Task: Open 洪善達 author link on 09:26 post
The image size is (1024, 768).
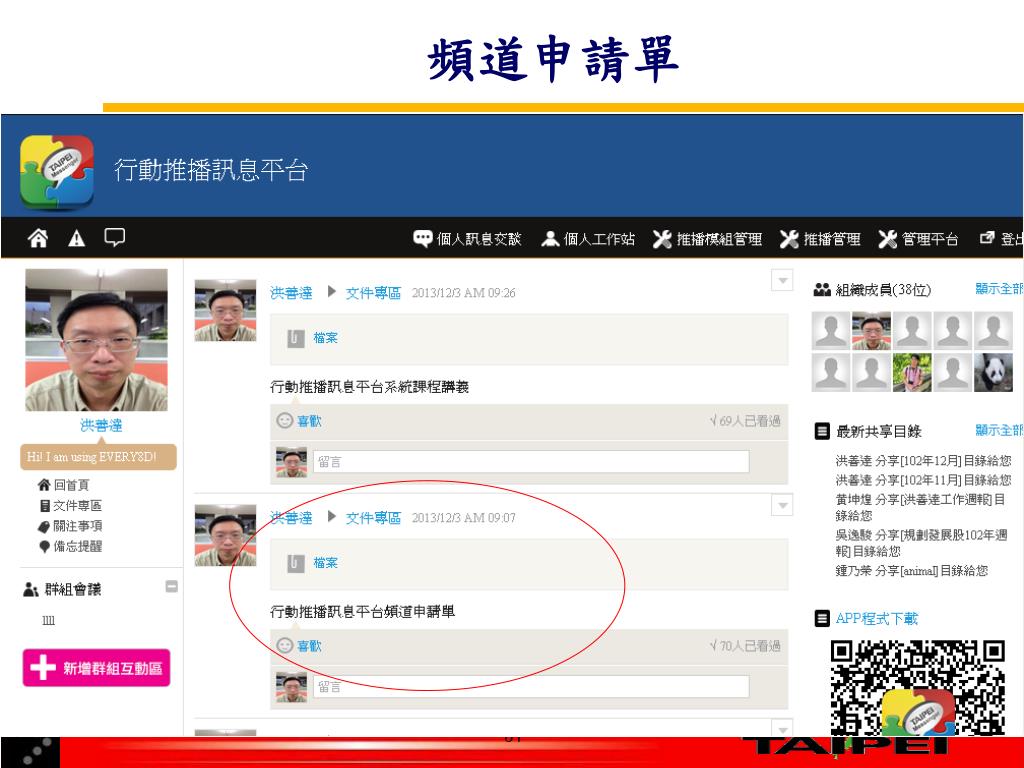Action: point(291,293)
